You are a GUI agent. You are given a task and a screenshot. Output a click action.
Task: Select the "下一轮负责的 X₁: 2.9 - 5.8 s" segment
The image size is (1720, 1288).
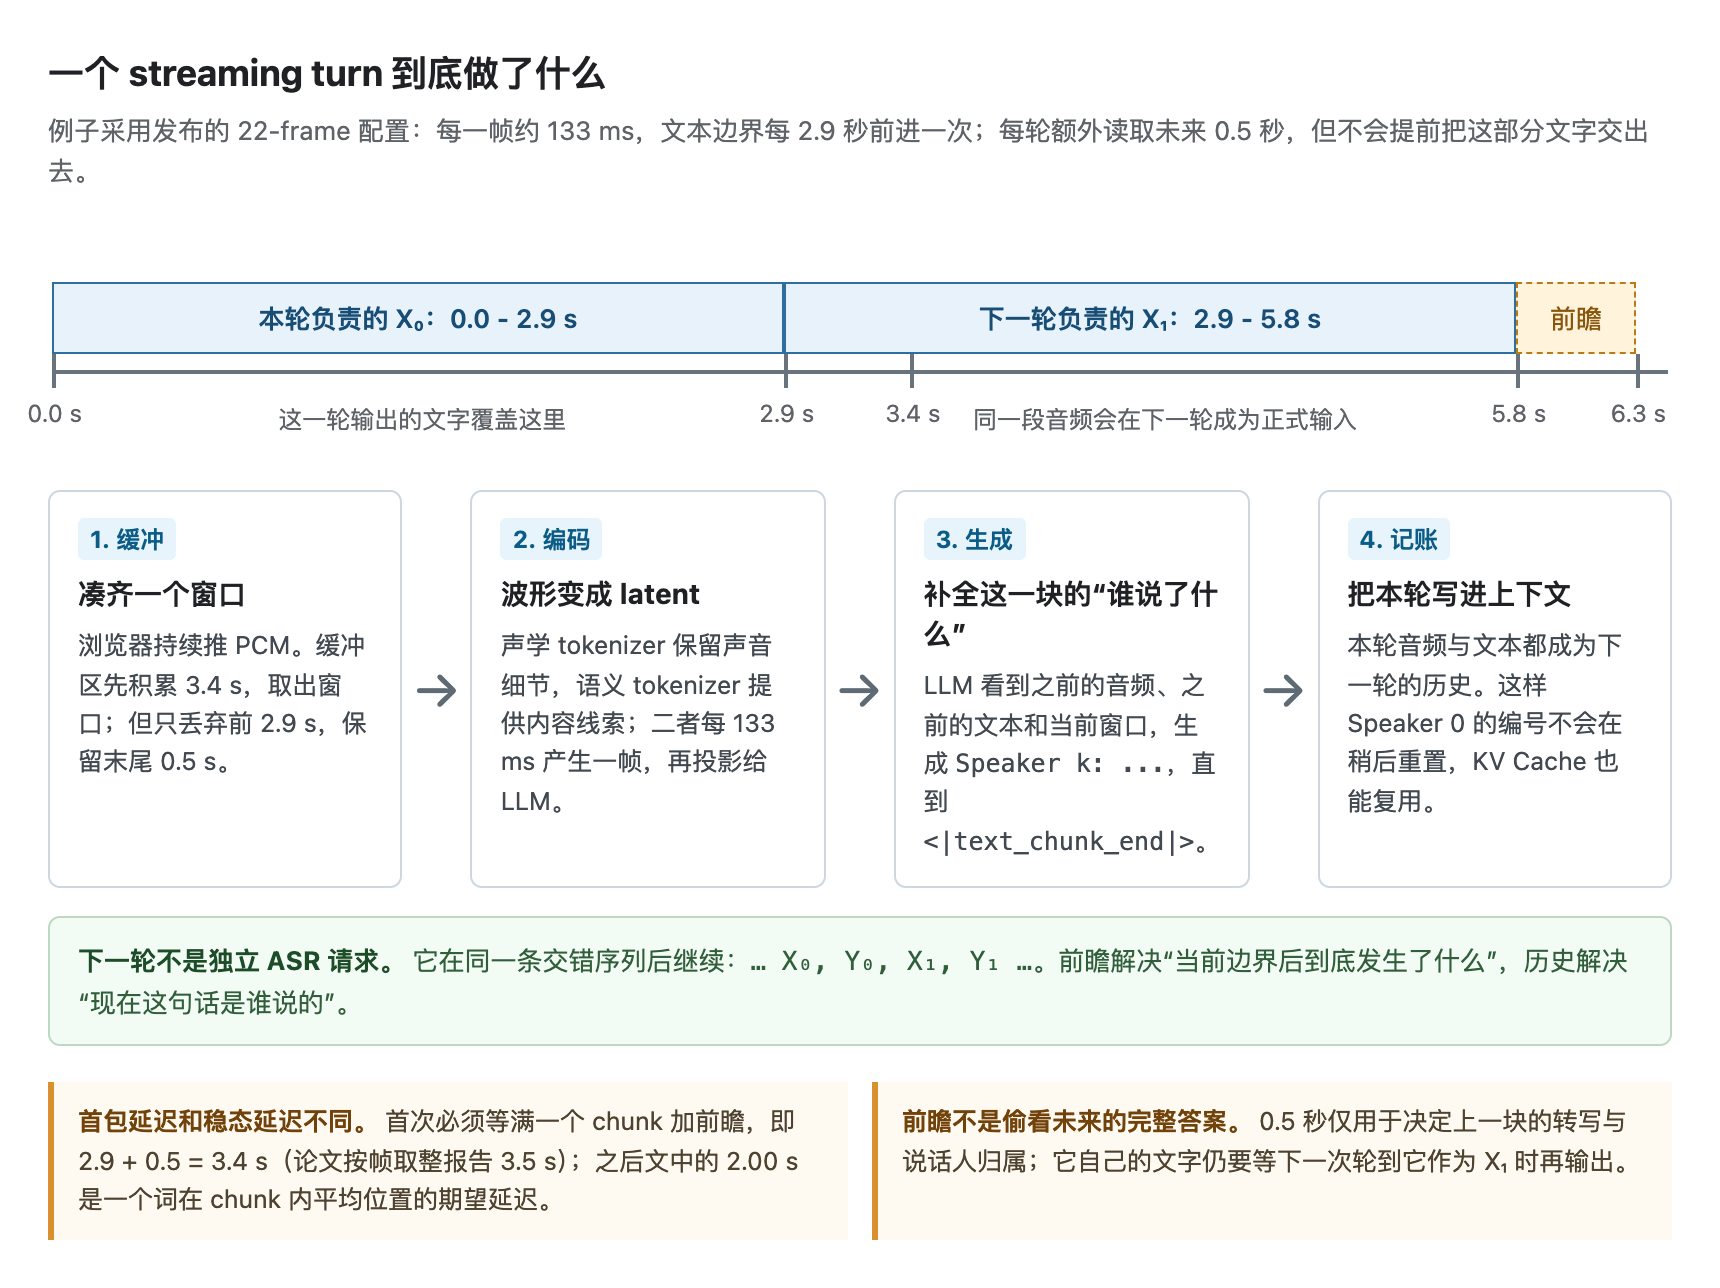click(1150, 318)
